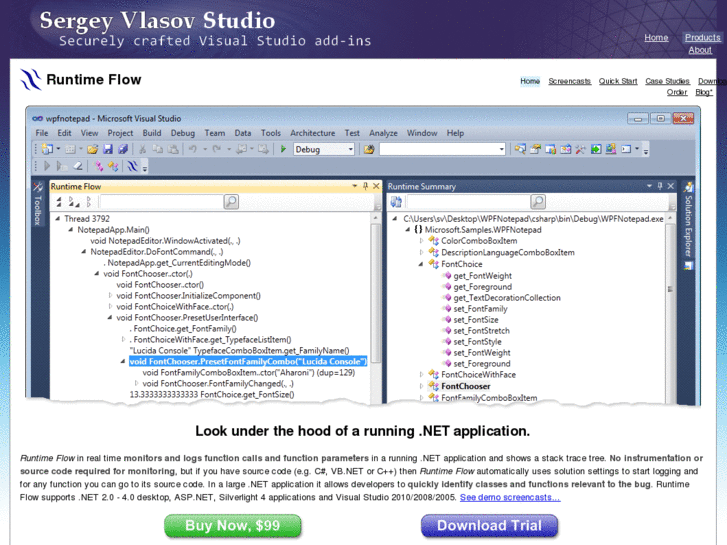Click the search icon in Runtime Flow panel
Image resolution: width=727 pixels, height=545 pixels.
(231, 202)
